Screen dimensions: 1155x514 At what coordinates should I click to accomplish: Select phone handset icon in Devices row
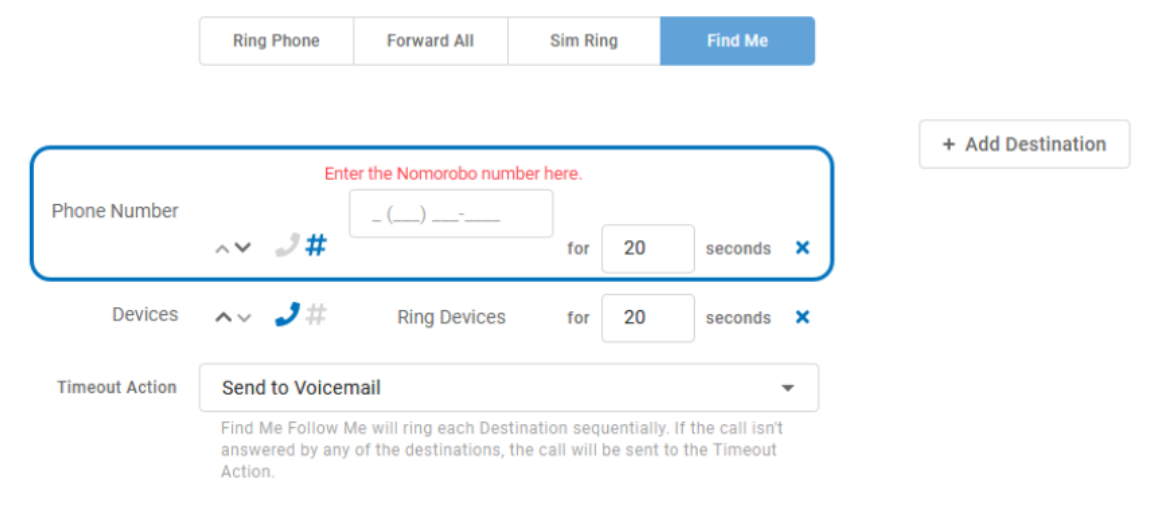pos(287,314)
